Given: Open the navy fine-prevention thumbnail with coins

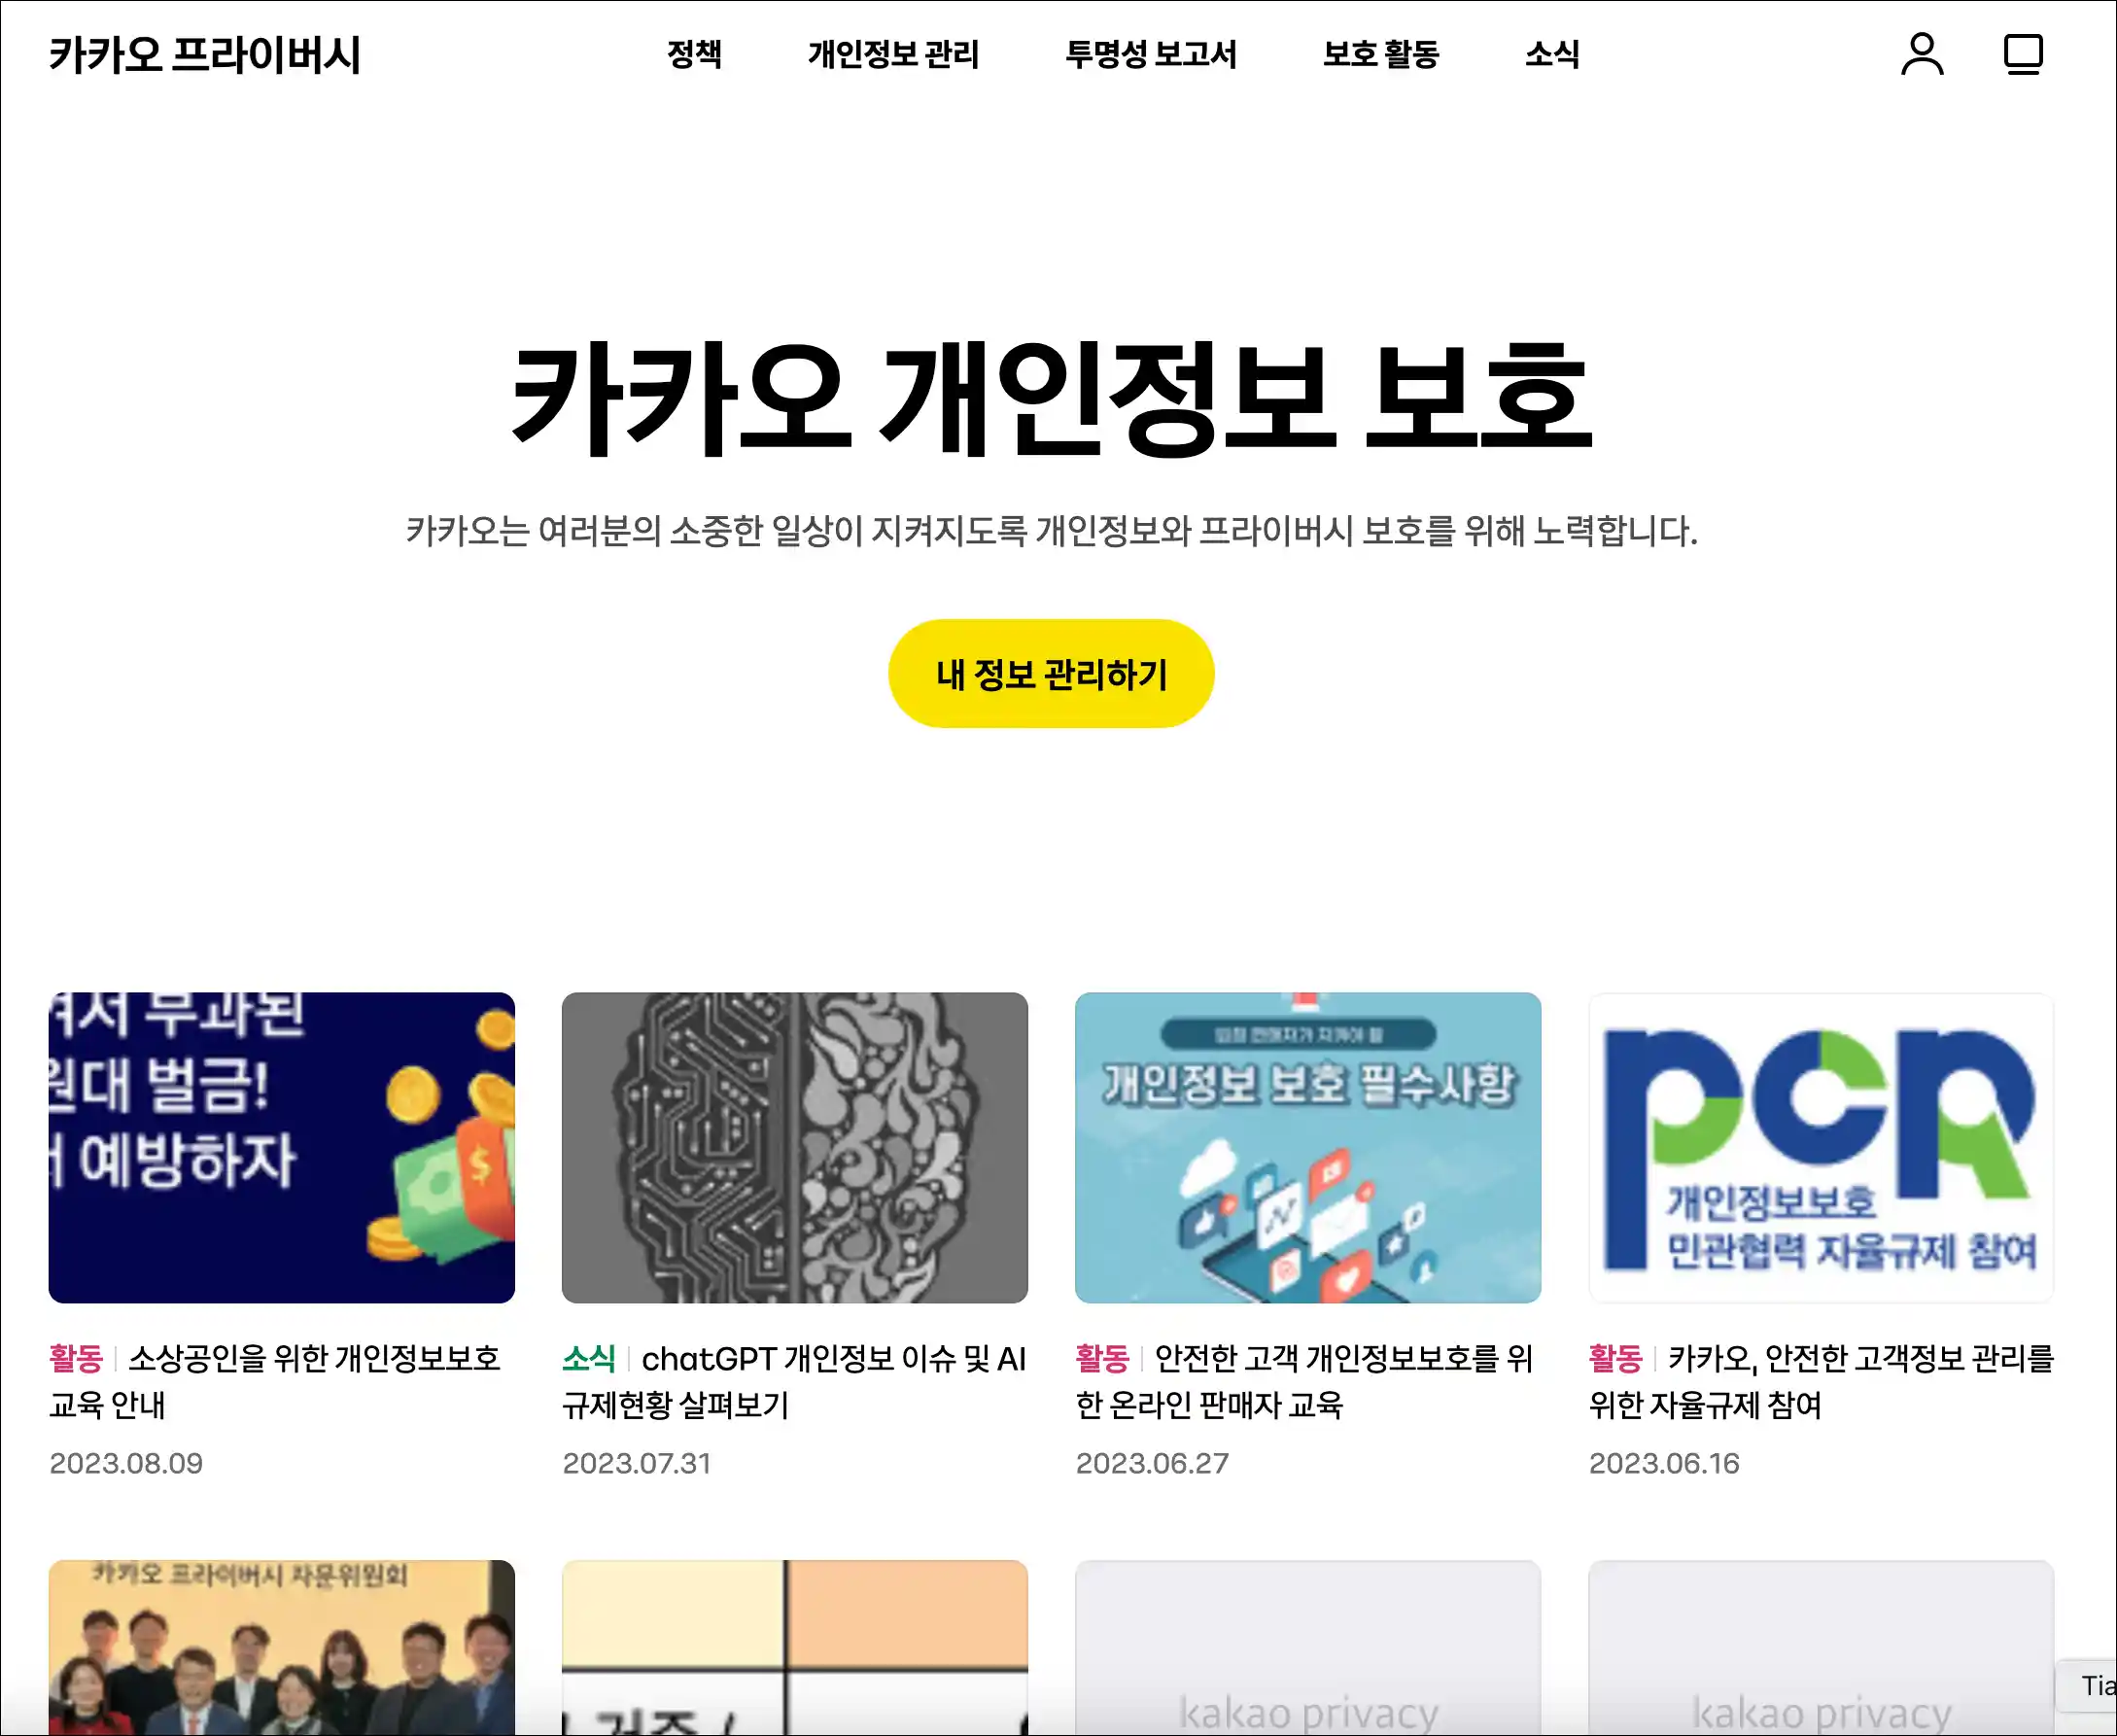Looking at the screenshot, I should (x=282, y=1148).
